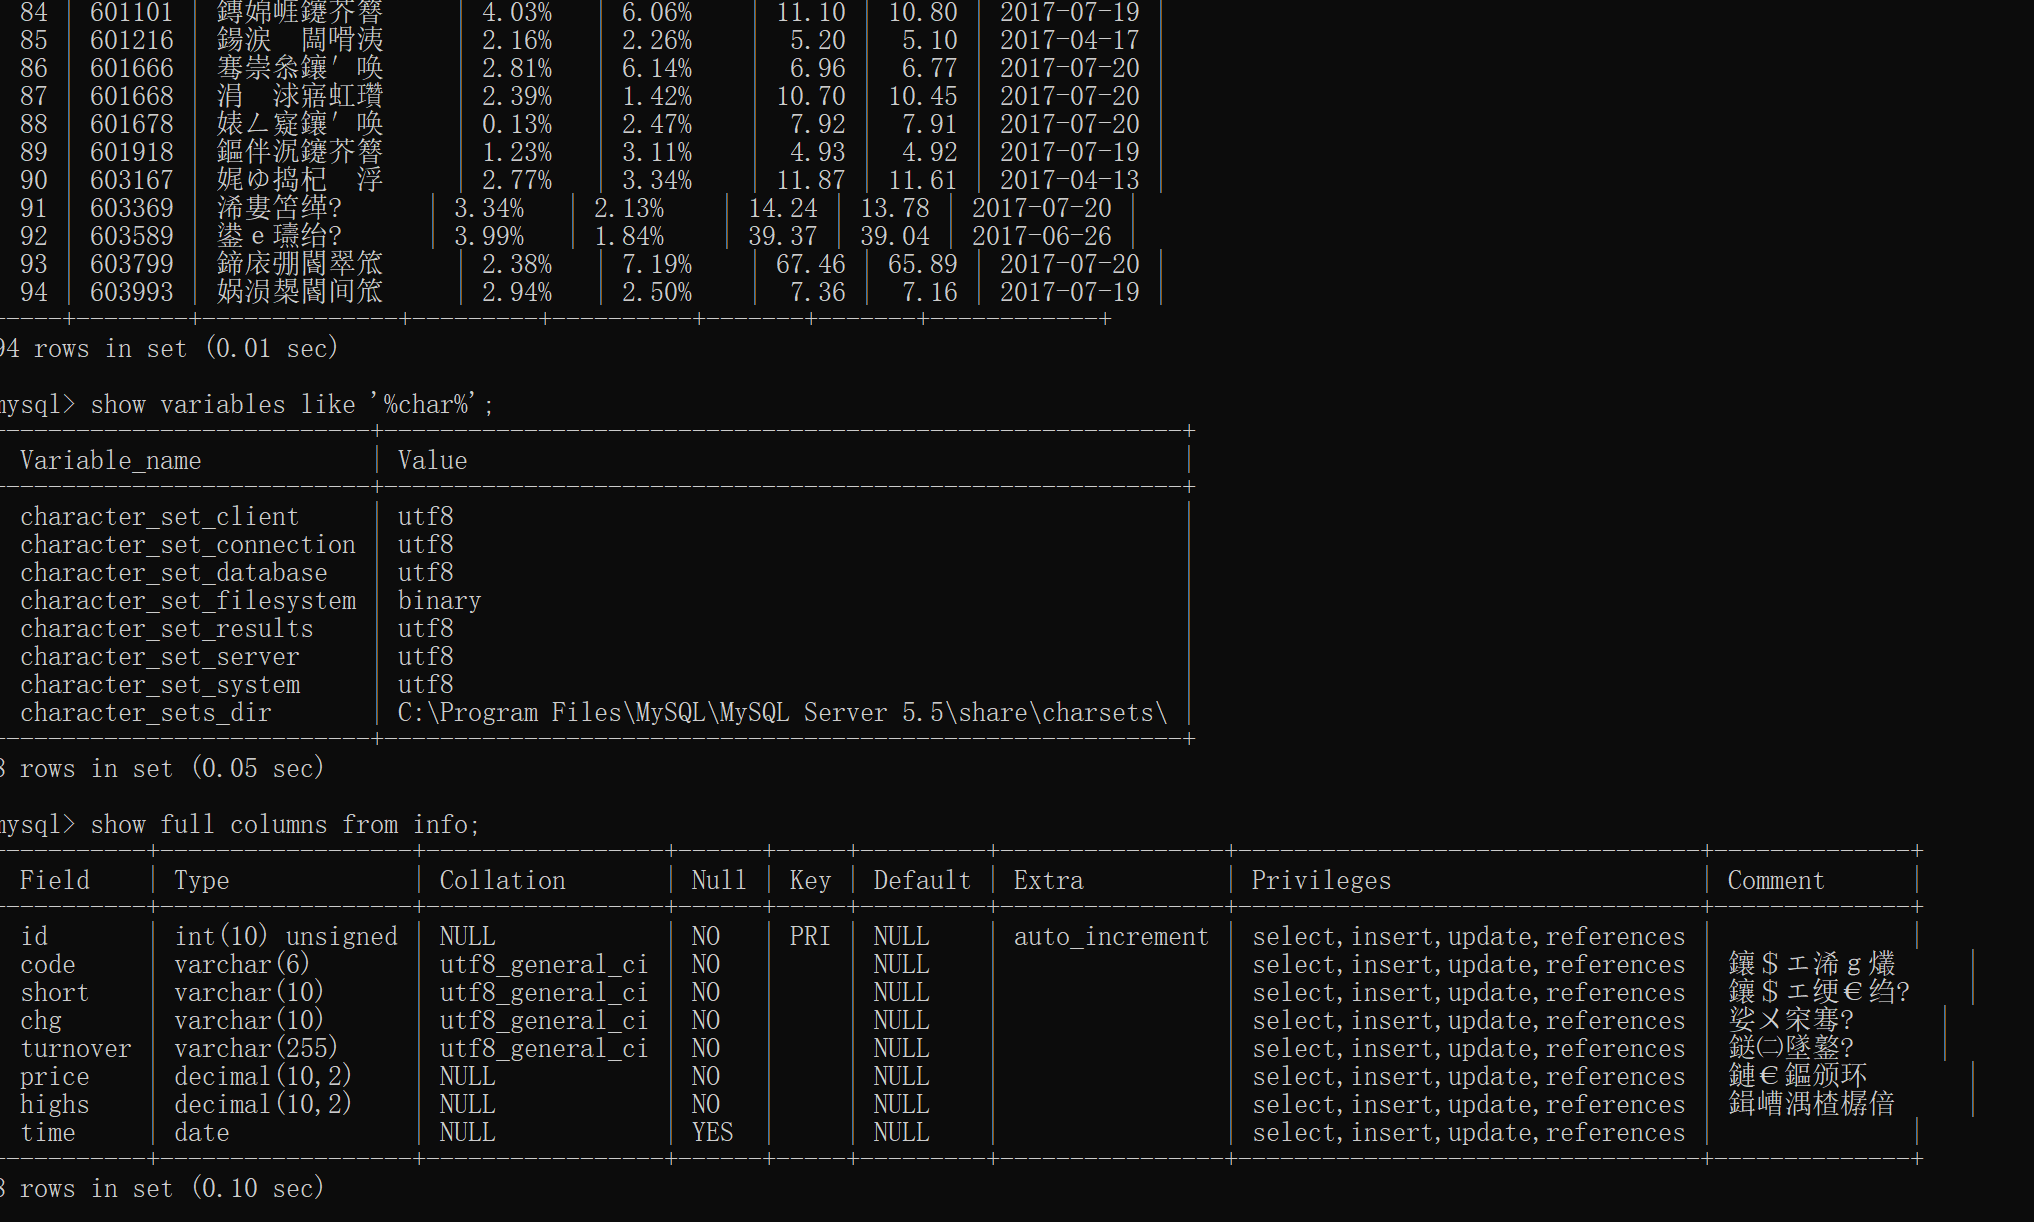Screen dimensions: 2034x1222
Task: Select the 'auto_increment' extra cell
Action: point(1111,937)
